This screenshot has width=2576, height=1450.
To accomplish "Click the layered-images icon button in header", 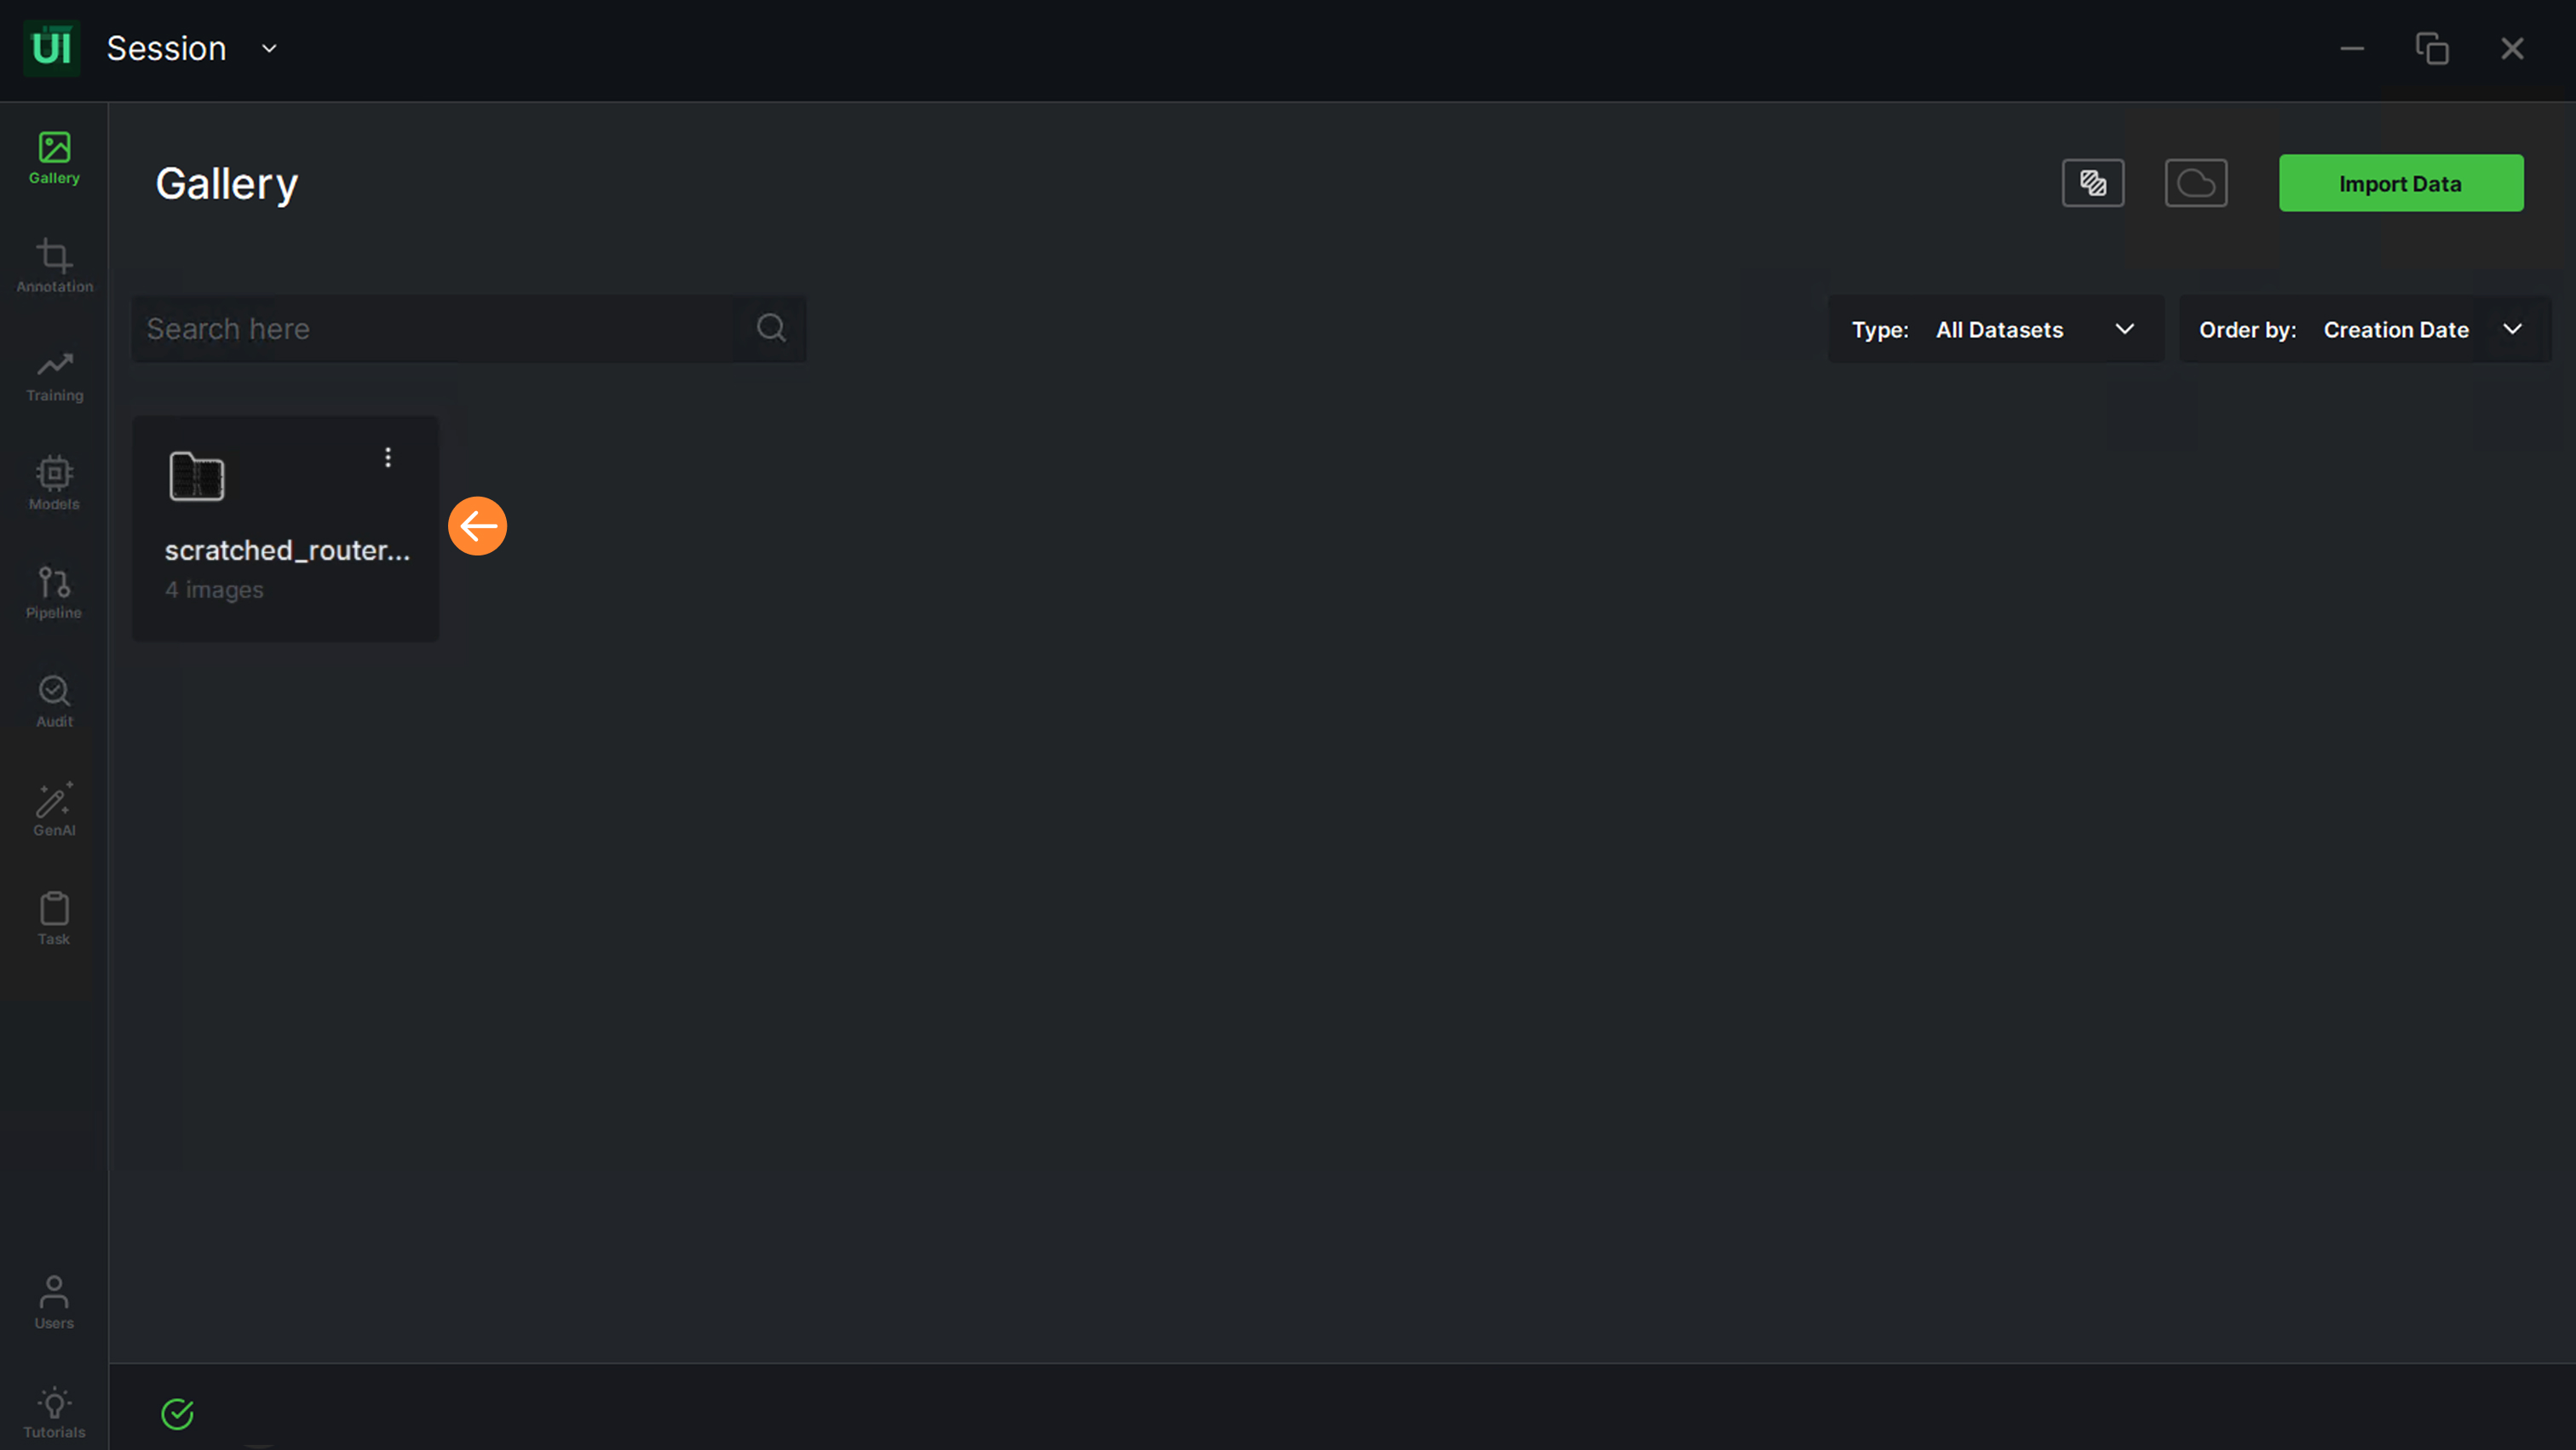I will tap(2092, 183).
